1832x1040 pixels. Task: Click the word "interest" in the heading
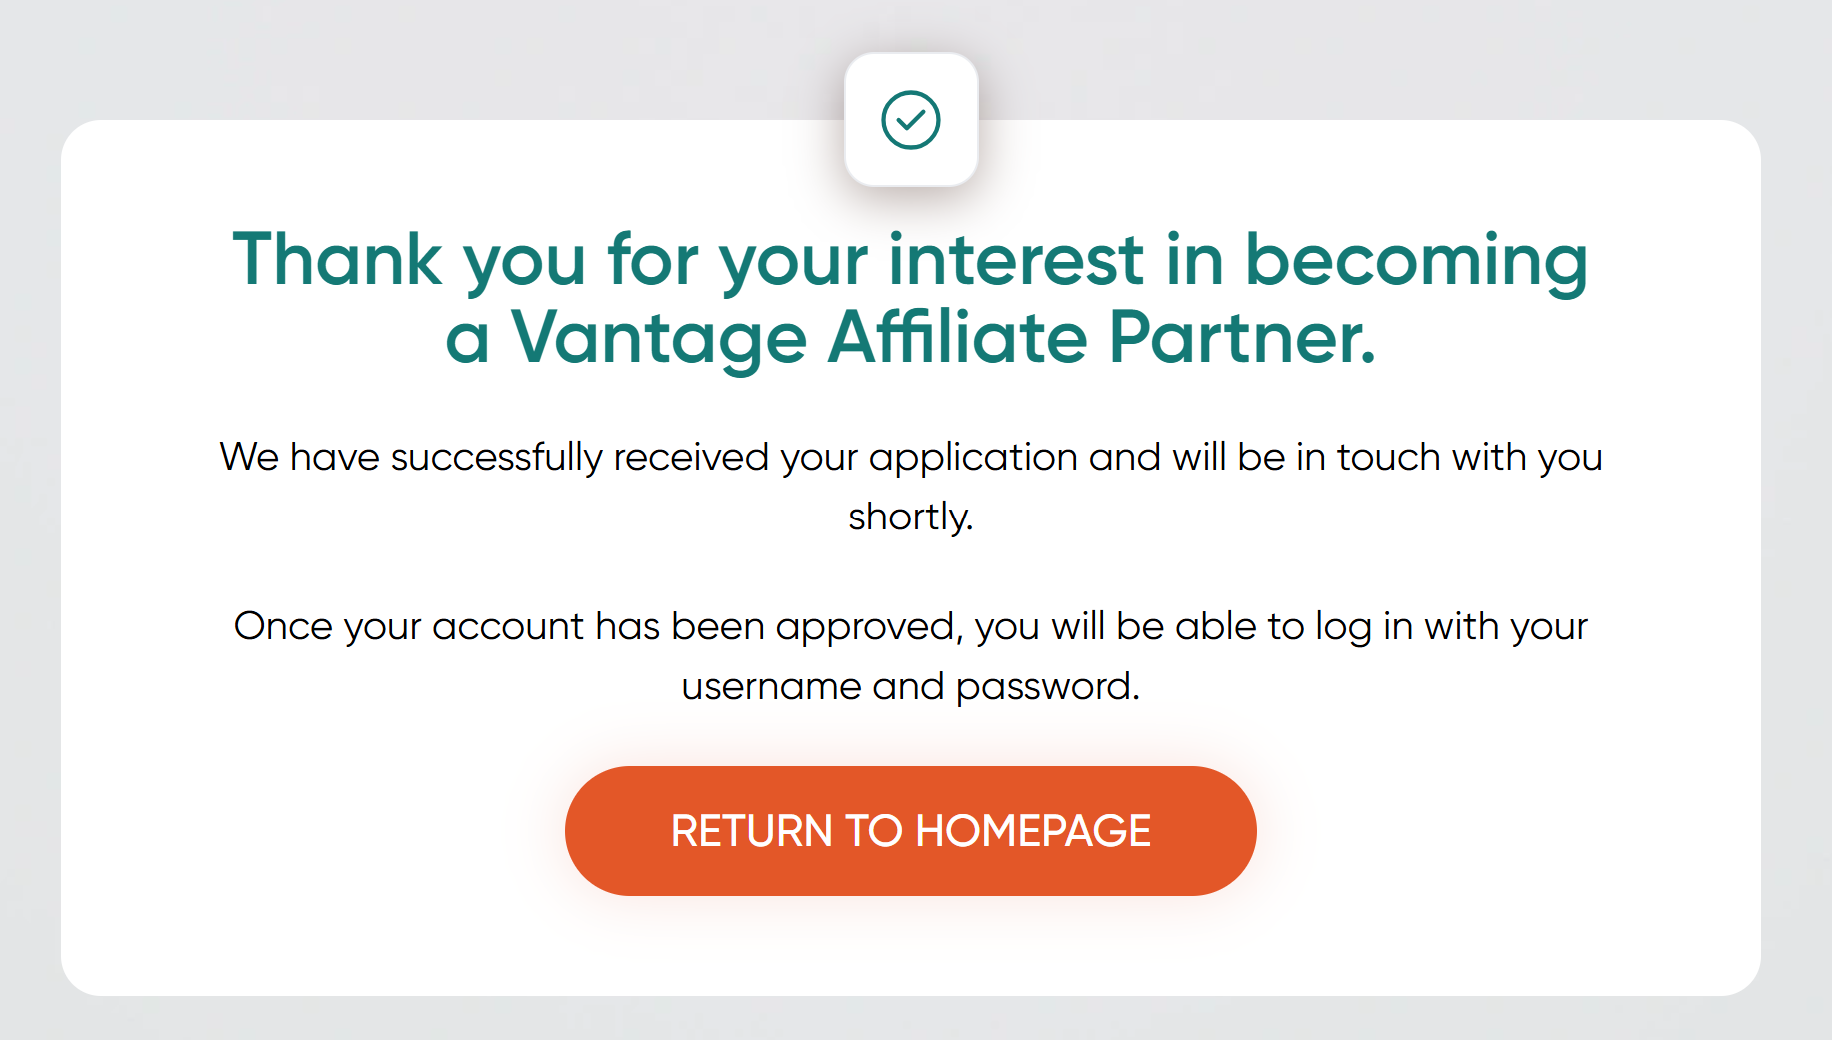[1015, 260]
